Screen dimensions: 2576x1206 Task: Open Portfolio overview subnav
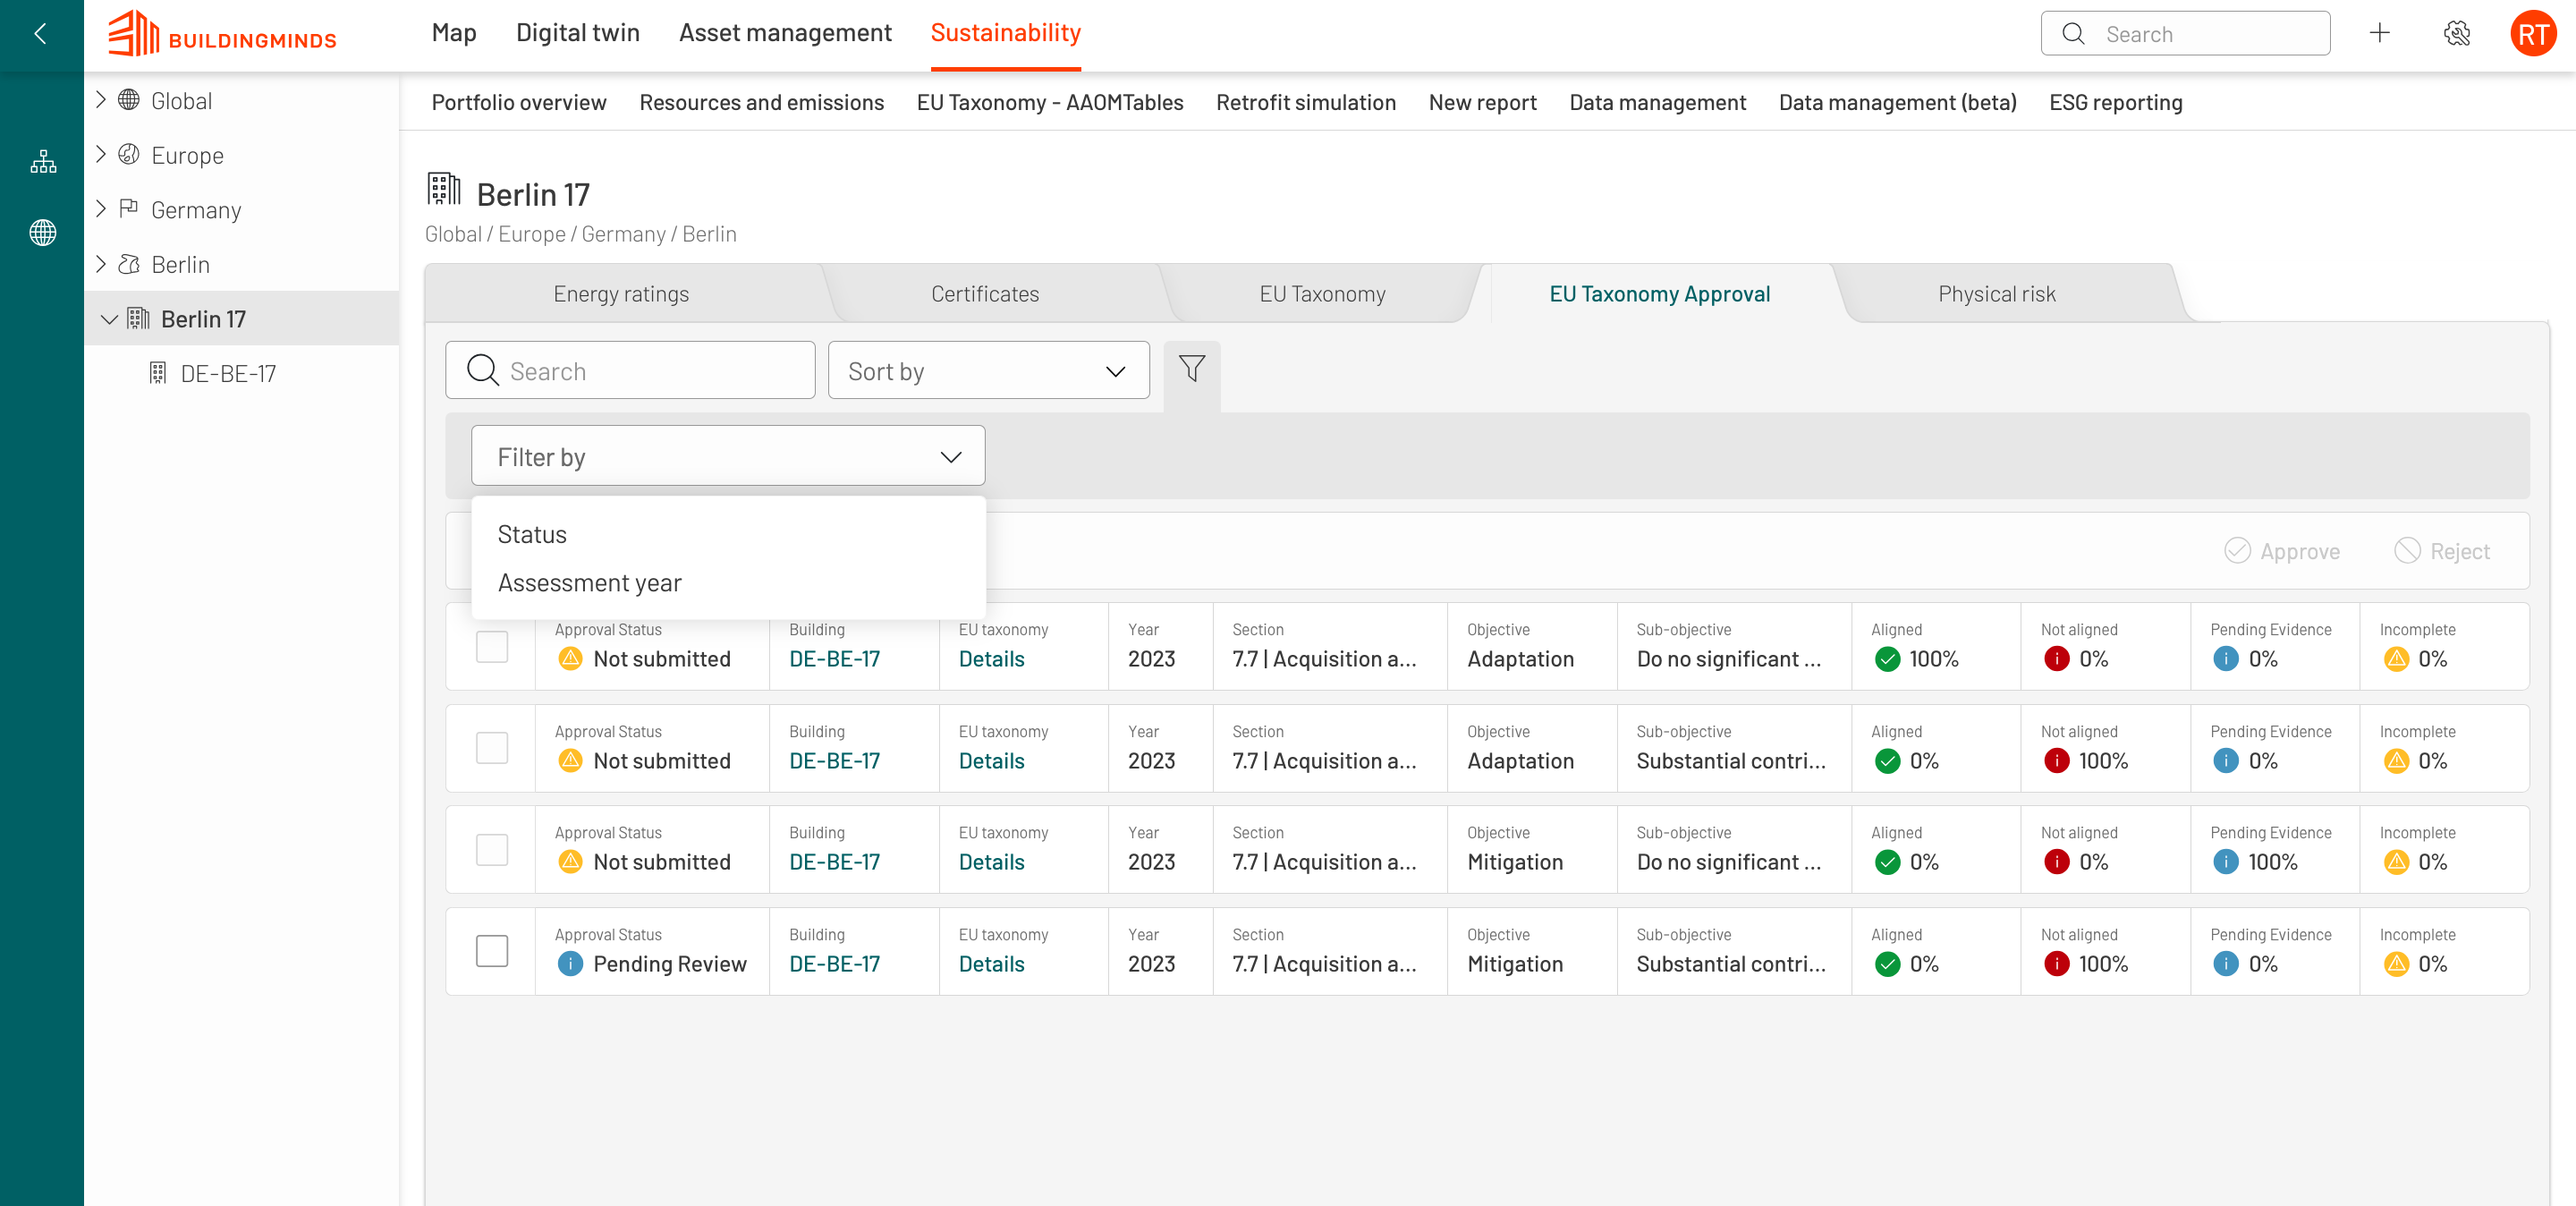tap(519, 102)
